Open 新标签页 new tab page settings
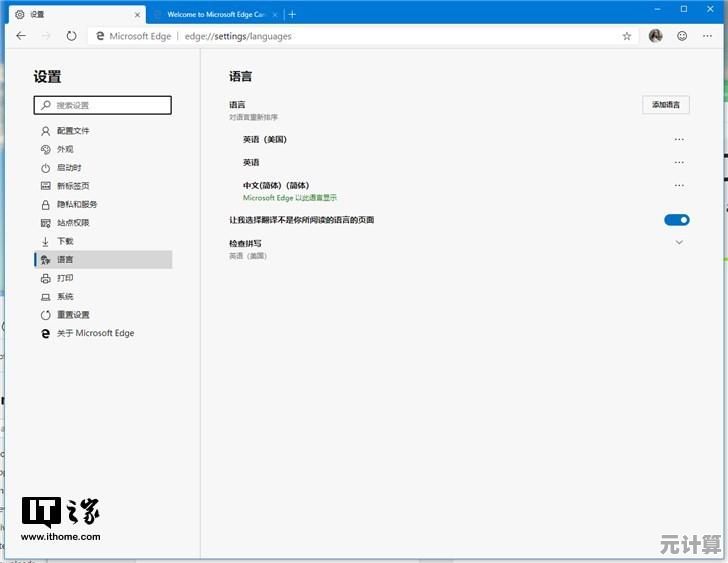The image size is (728, 563). [103, 186]
